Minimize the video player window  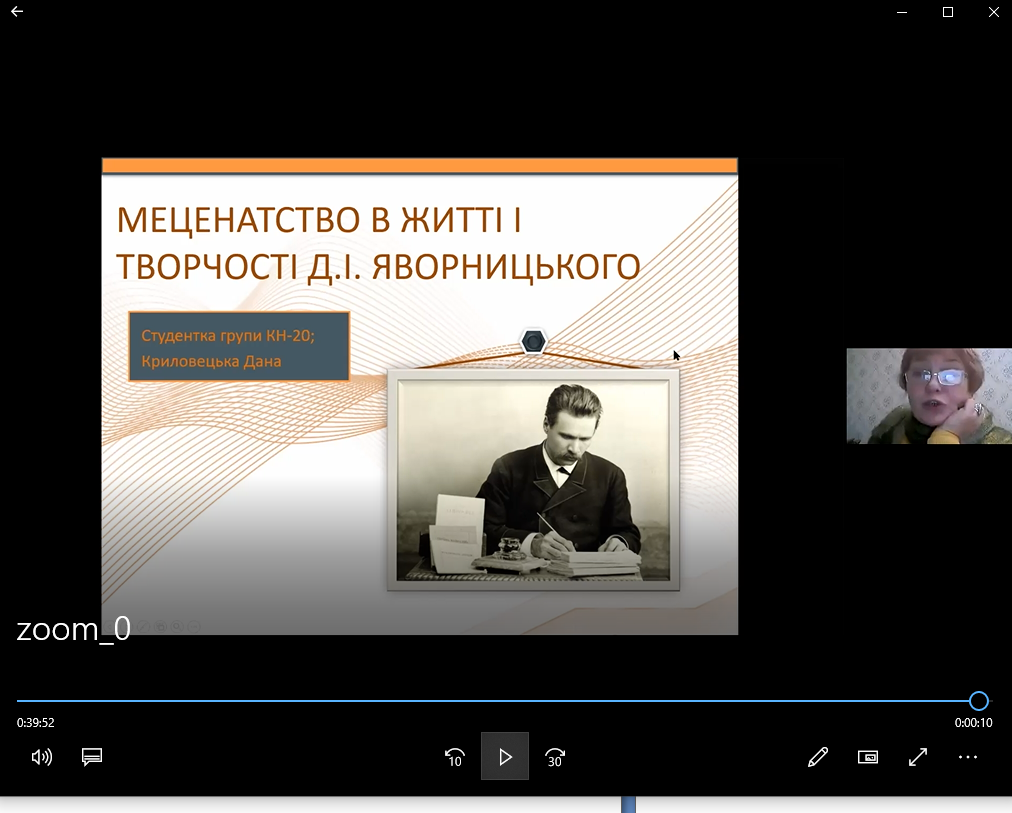(902, 12)
